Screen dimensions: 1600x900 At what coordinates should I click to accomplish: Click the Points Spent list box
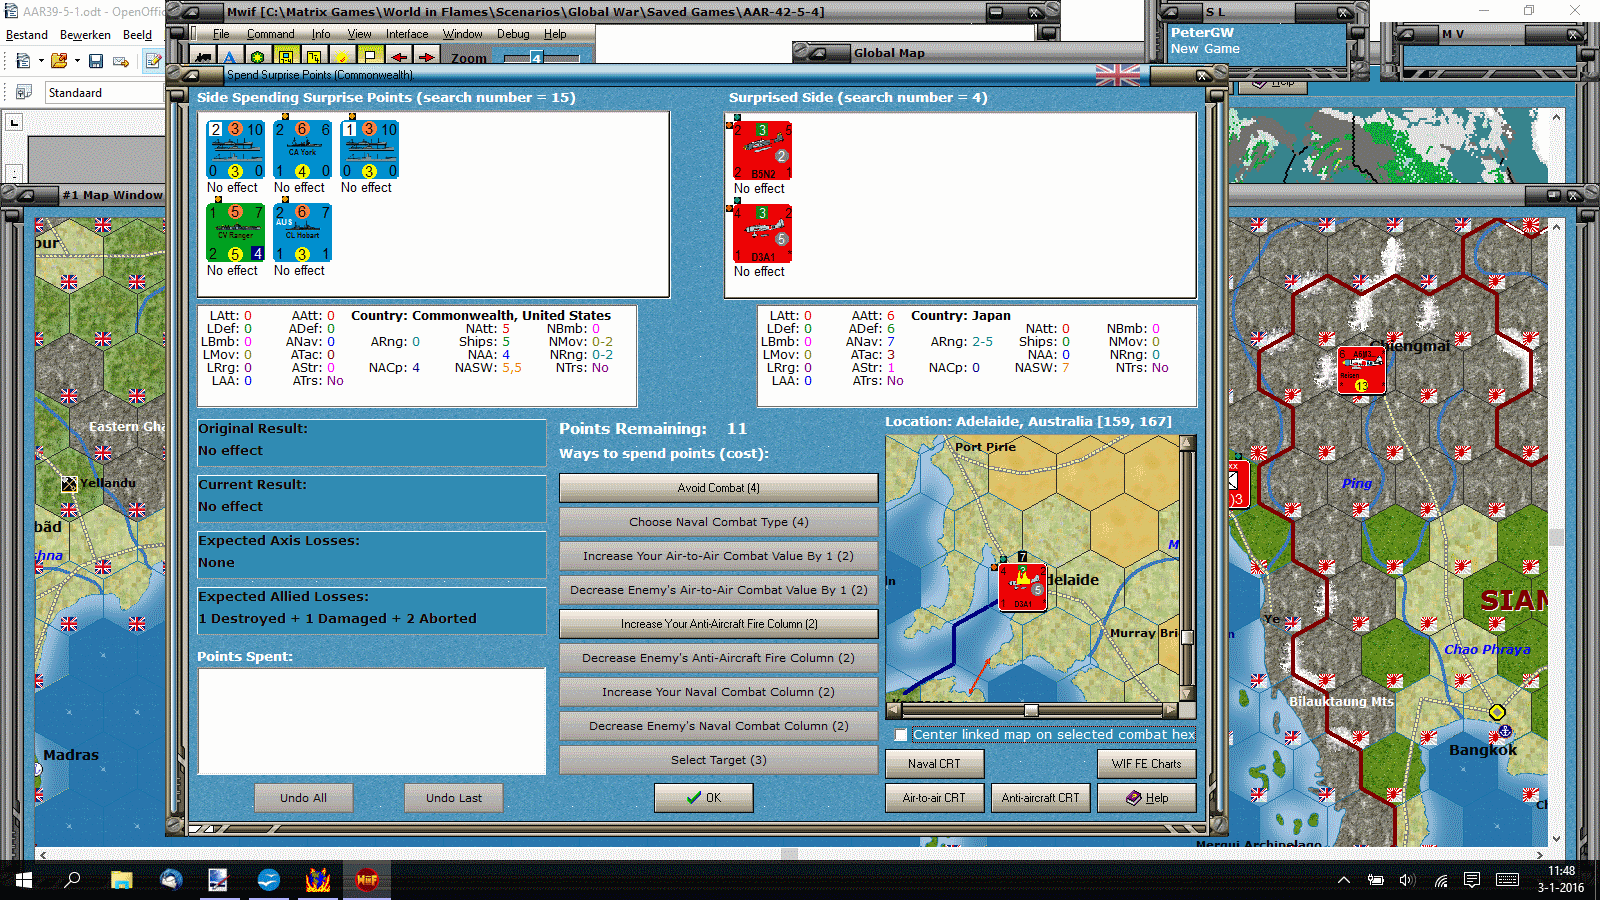pyautogui.click(x=372, y=721)
